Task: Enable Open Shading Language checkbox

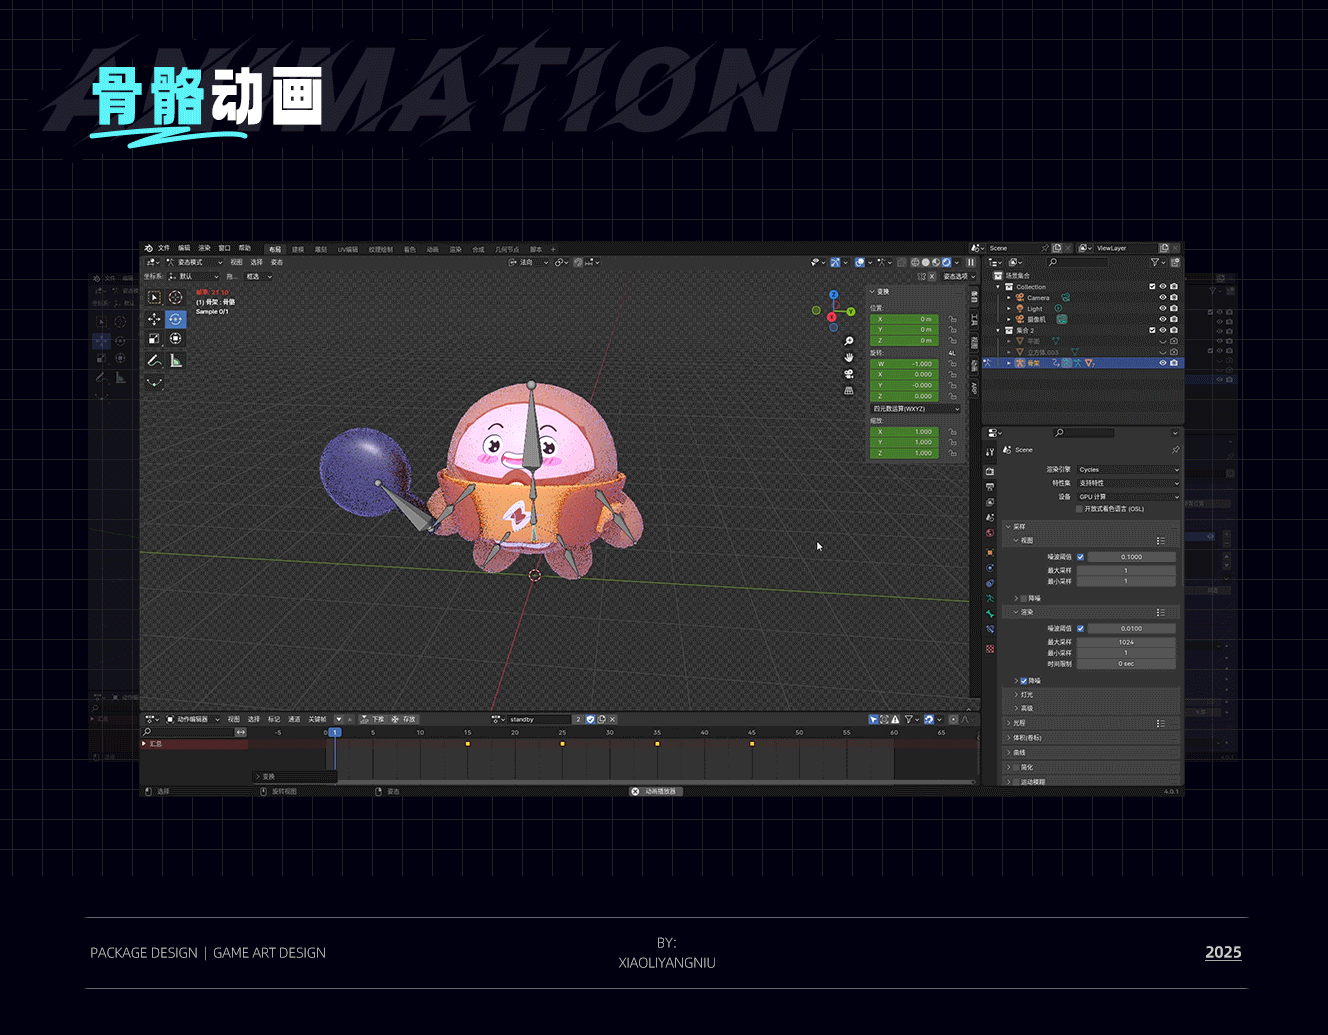Action: [x=1079, y=509]
